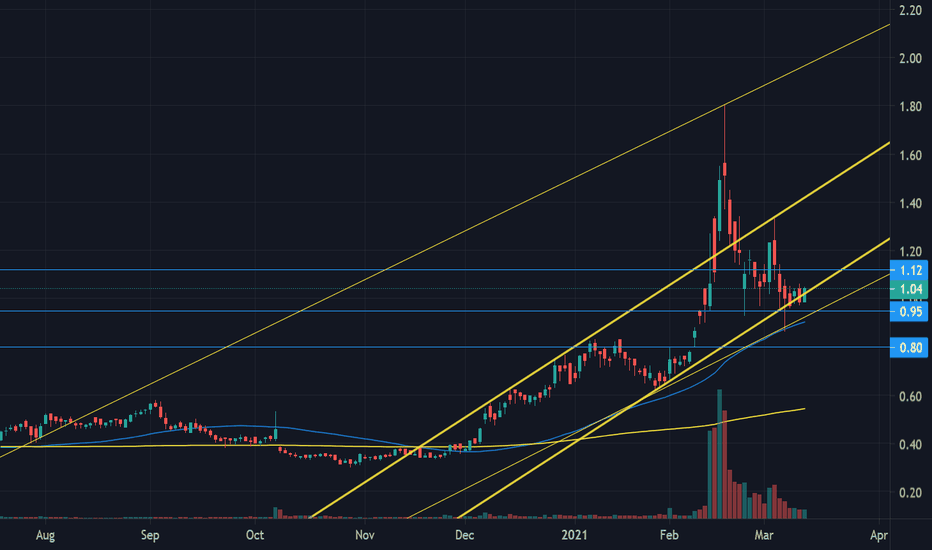Click the 1.80 price axis value

(911, 107)
